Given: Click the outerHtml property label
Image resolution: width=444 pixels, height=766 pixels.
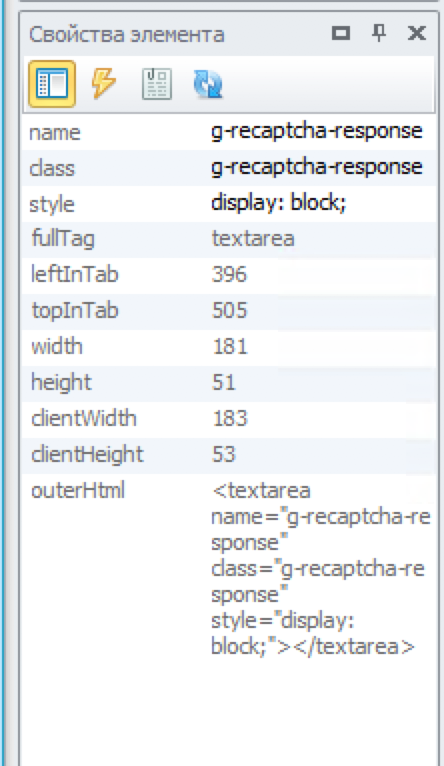Looking at the screenshot, I should (78, 490).
